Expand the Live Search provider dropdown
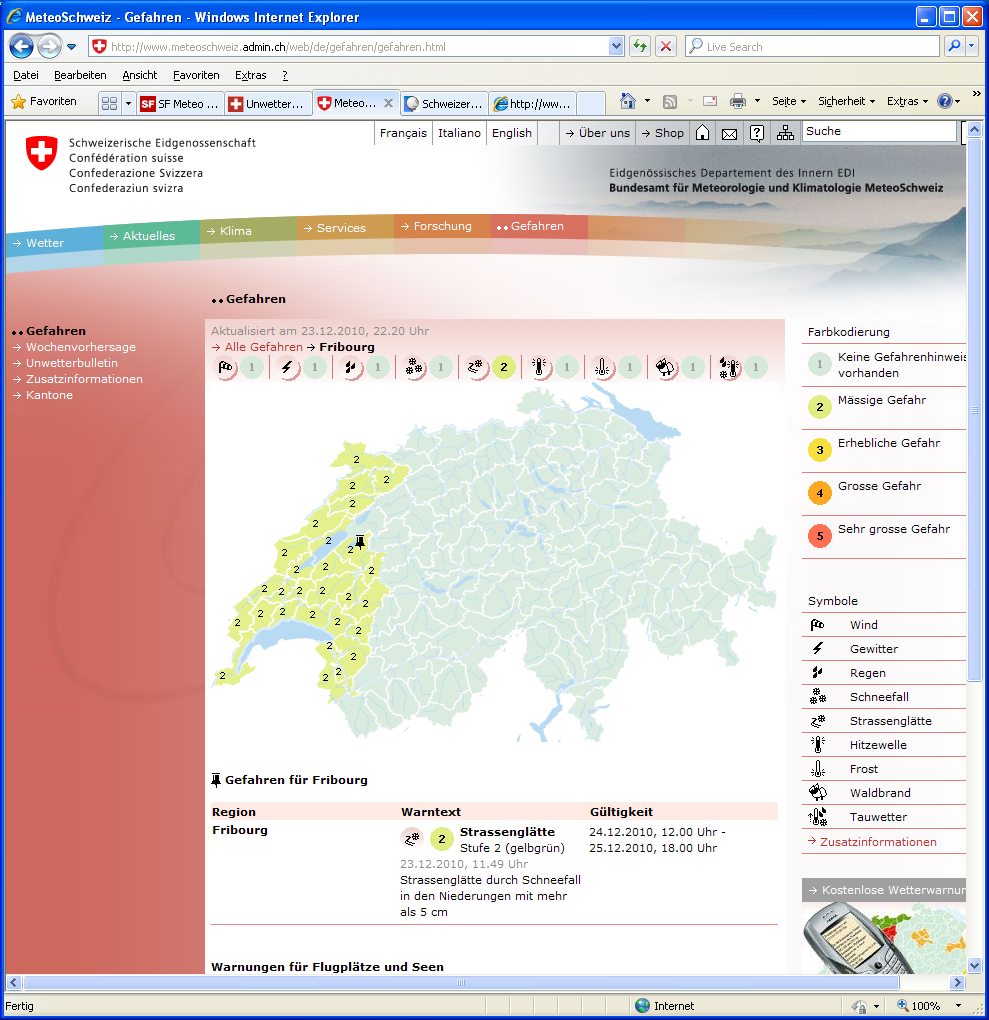This screenshot has height=1020, width=989. click(x=971, y=46)
